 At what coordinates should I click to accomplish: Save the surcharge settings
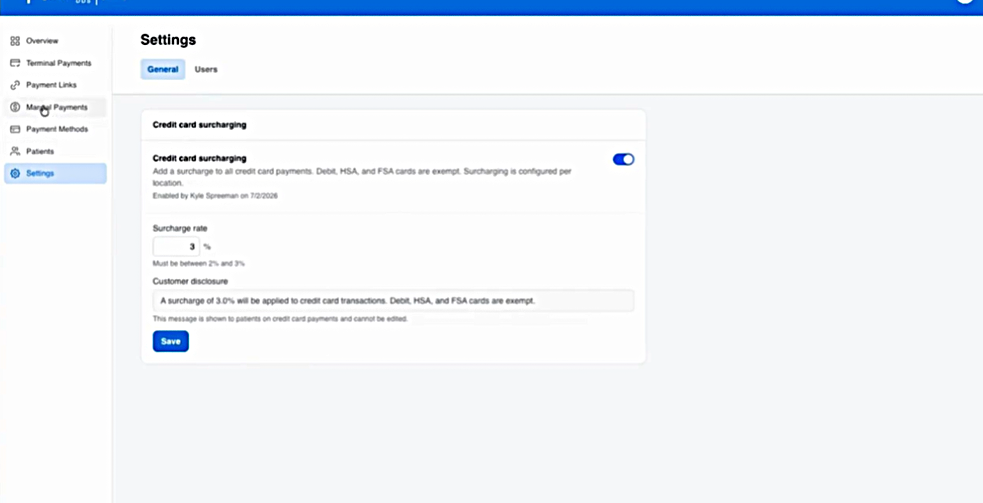pos(171,341)
